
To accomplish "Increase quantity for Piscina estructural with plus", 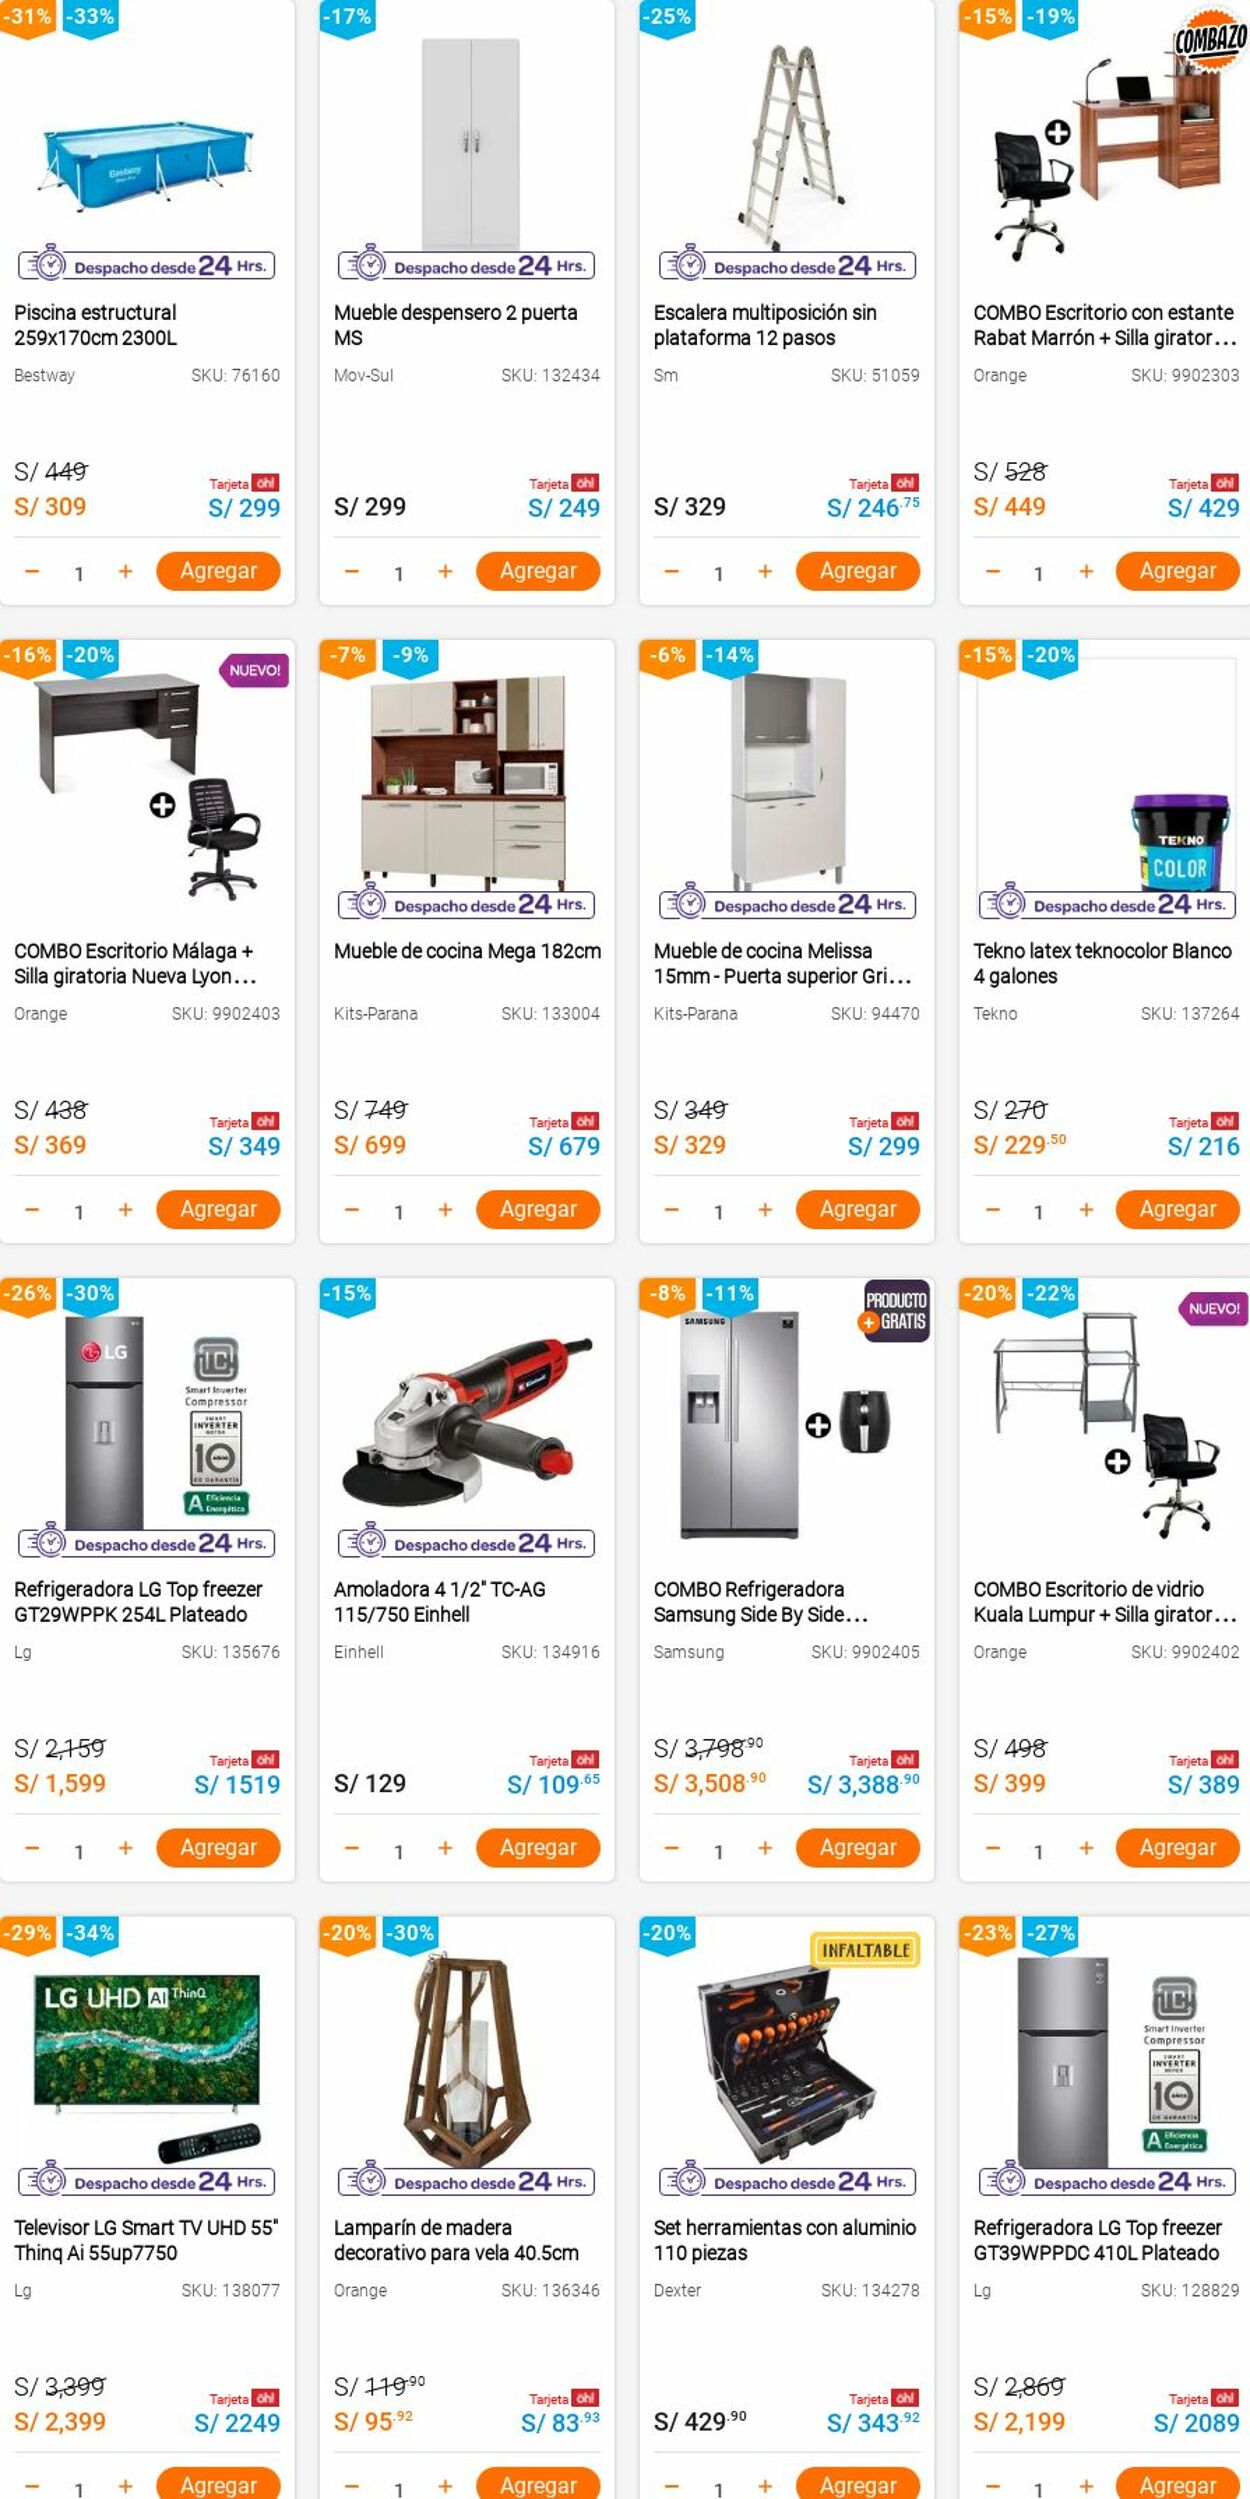I will point(125,571).
